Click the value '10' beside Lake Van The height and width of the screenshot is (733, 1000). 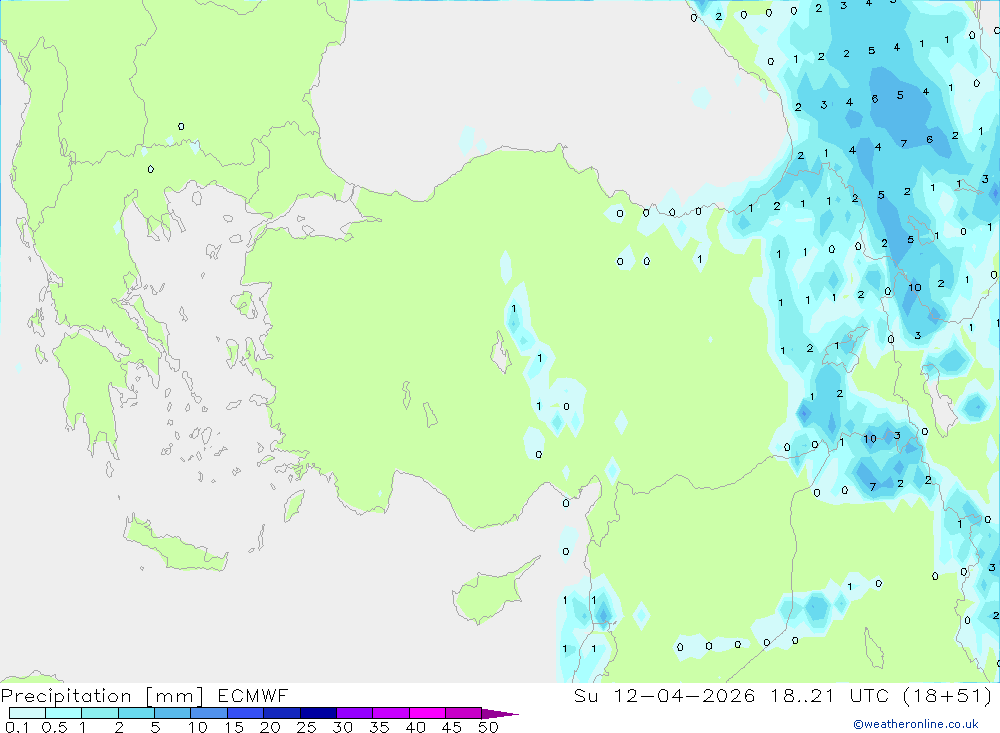pyautogui.click(x=915, y=288)
